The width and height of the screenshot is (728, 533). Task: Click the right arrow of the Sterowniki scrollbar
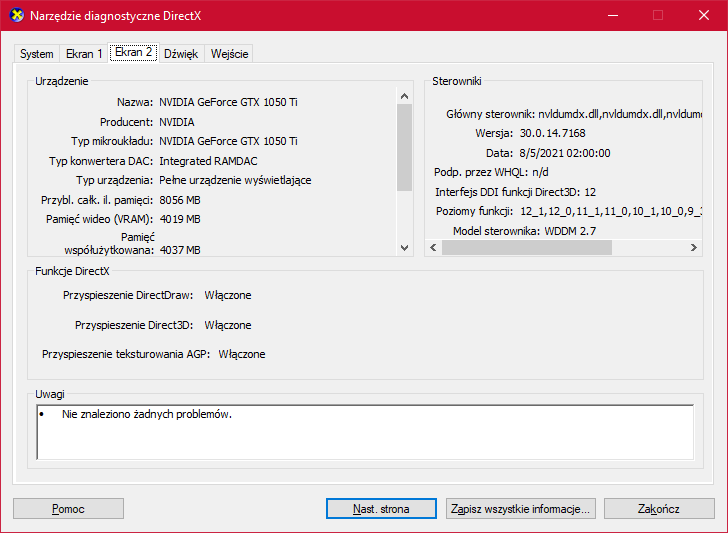(694, 247)
